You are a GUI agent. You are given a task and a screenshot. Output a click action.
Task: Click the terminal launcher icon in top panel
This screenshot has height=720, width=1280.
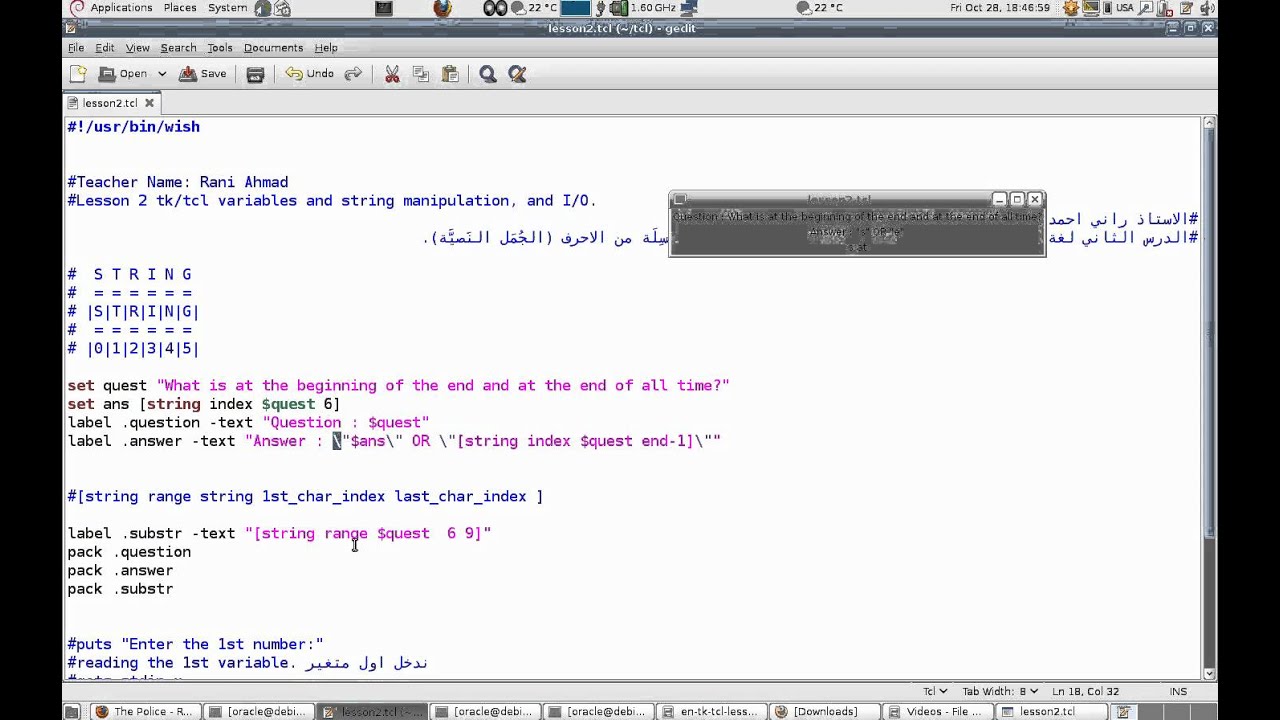click(384, 8)
